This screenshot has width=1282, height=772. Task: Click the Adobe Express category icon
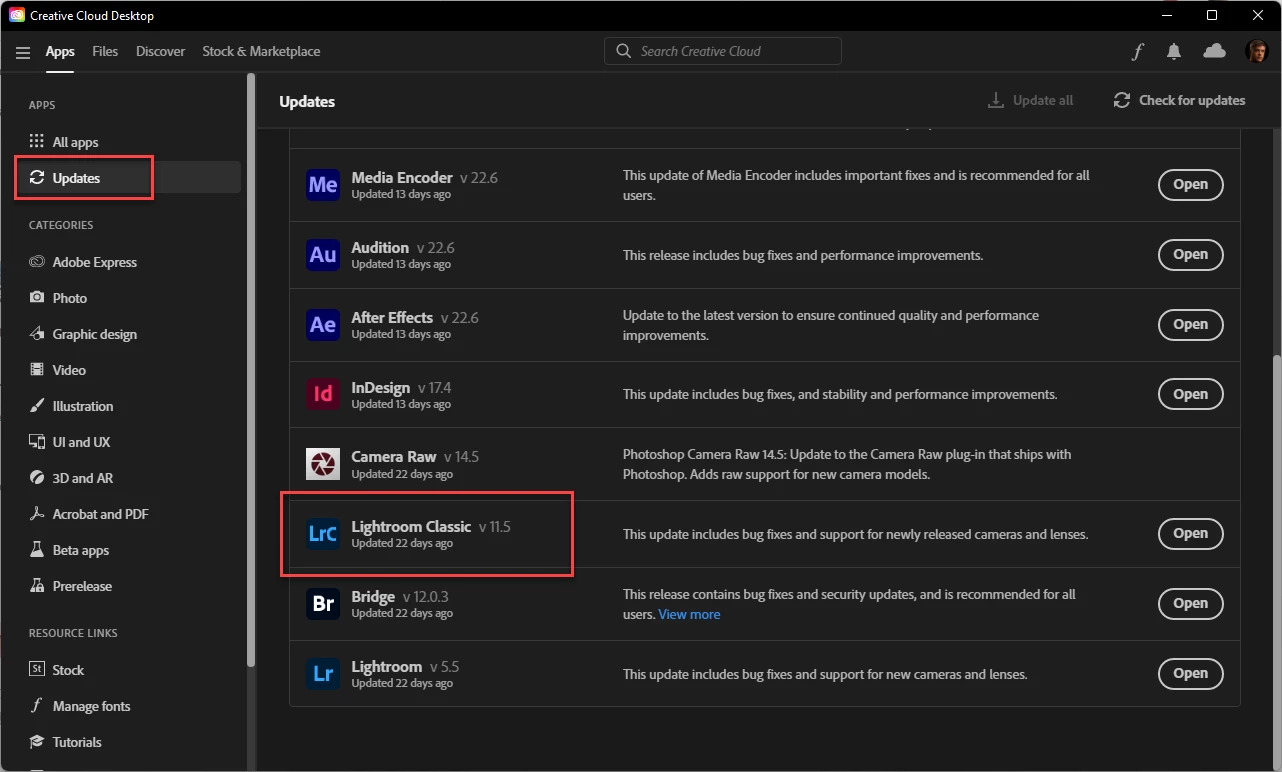pos(37,262)
